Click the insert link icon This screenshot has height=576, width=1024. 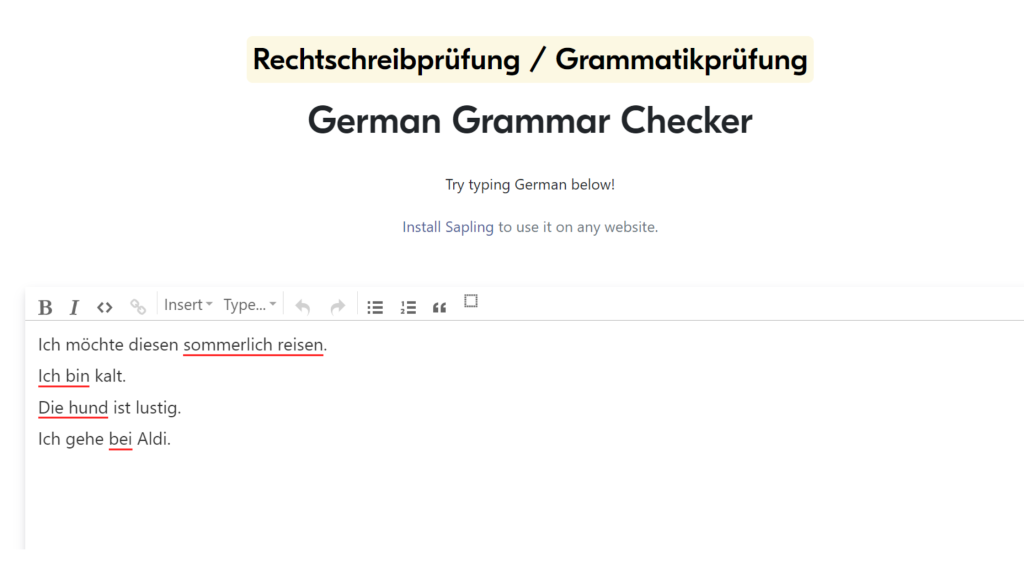point(137,306)
